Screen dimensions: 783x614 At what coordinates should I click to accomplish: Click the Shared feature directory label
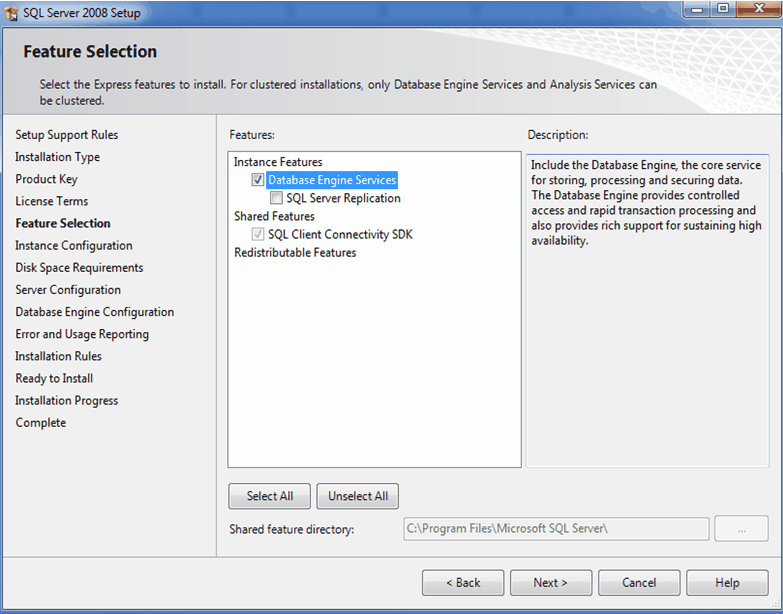tap(292, 529)
